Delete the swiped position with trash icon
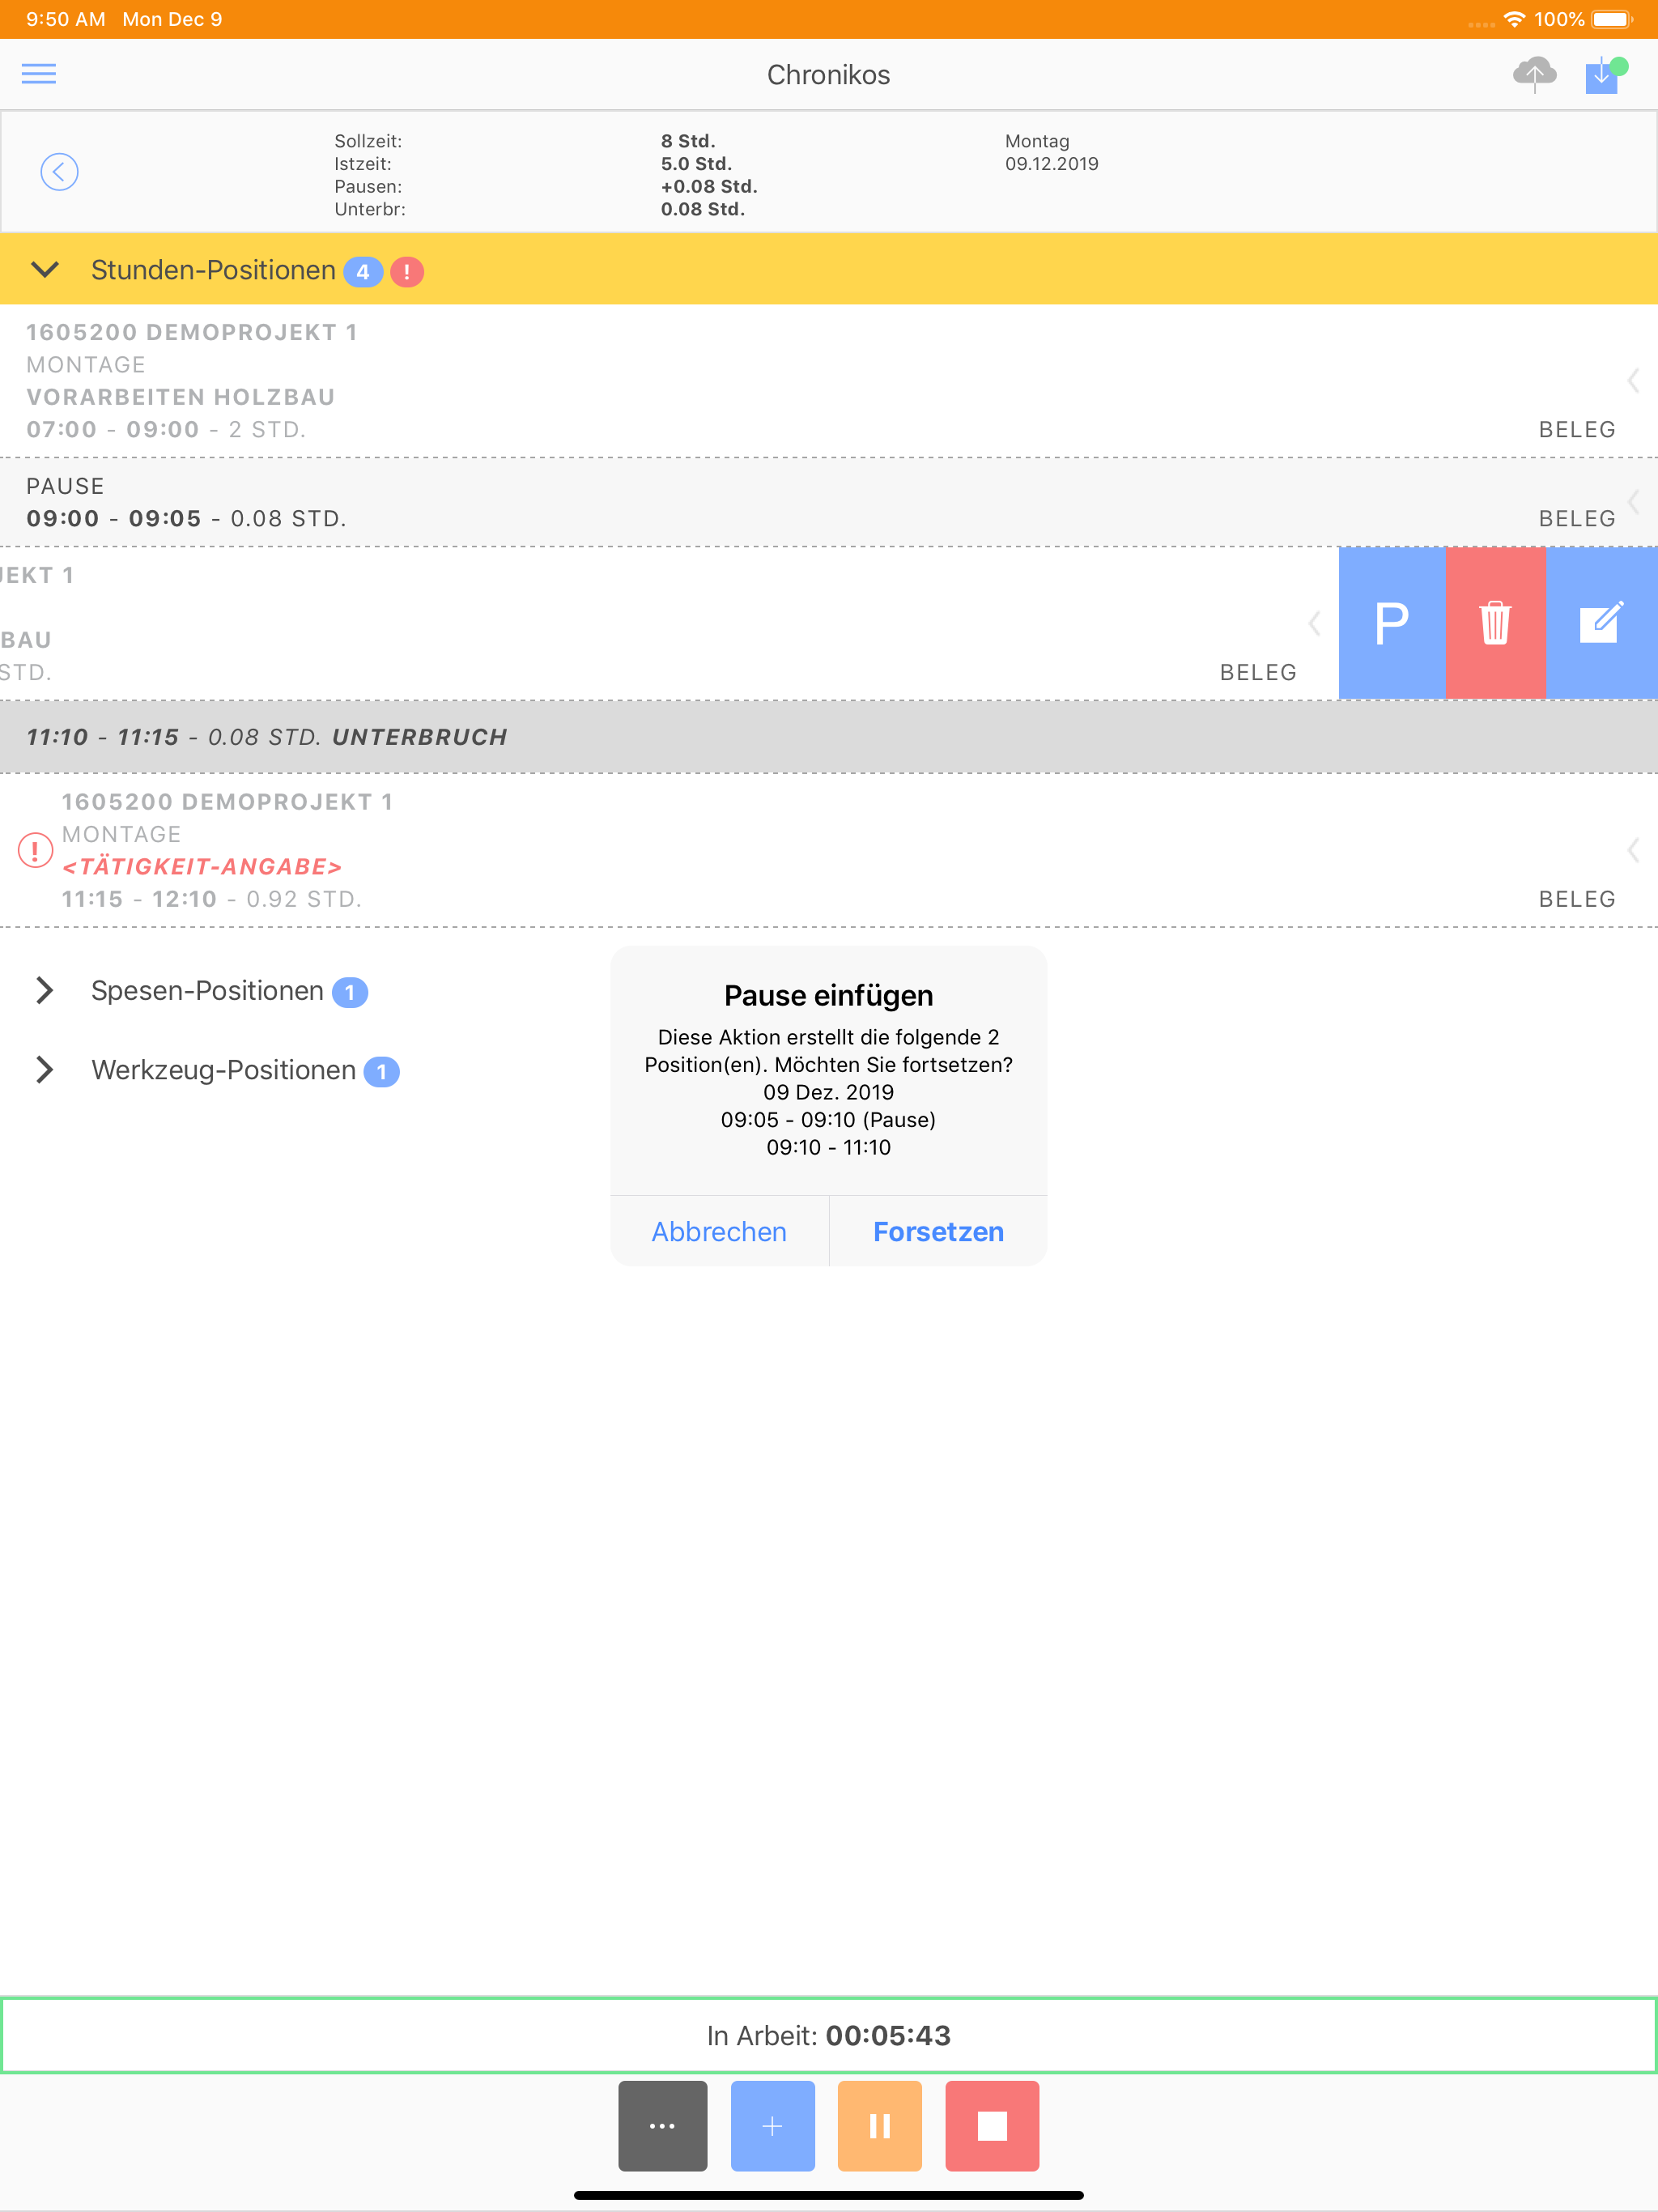Screen dimensions: 1658x2212 1495,623
